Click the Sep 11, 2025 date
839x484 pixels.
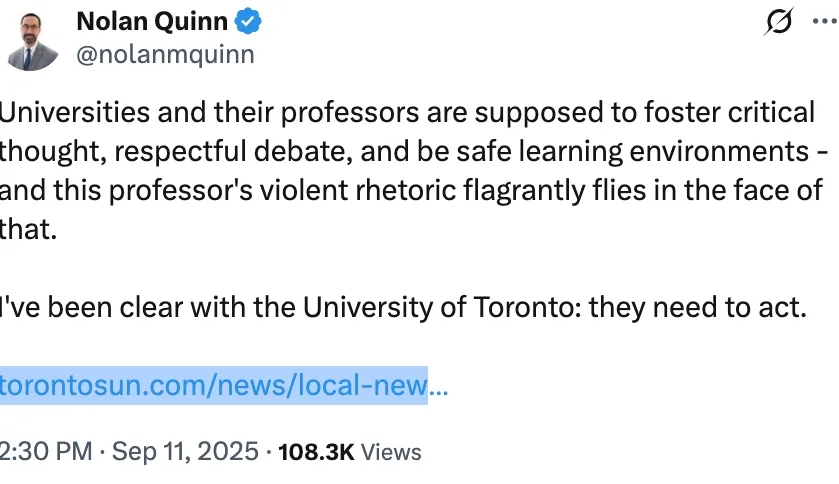click(x=185, y=451)
